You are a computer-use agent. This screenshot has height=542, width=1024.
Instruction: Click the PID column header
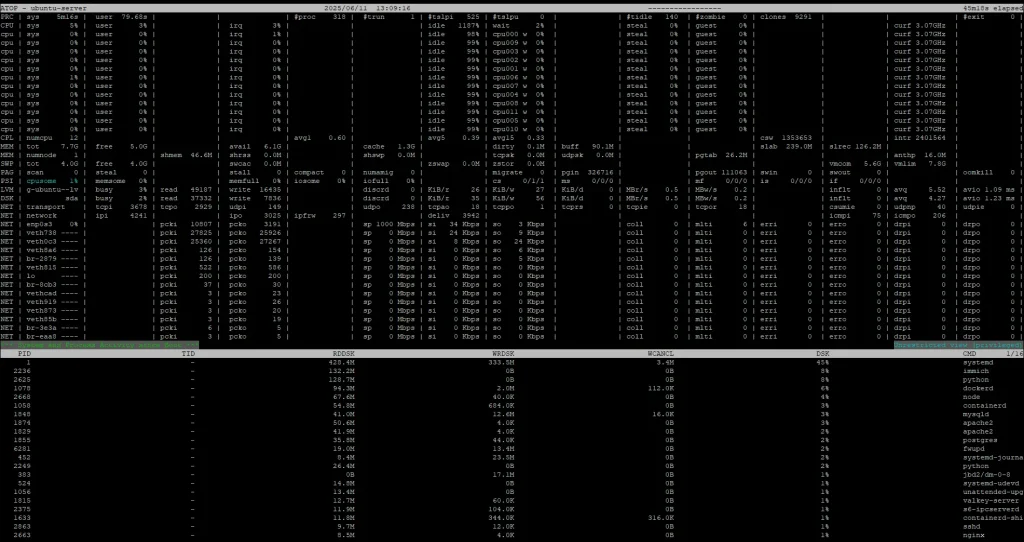(x=24, y=353)
